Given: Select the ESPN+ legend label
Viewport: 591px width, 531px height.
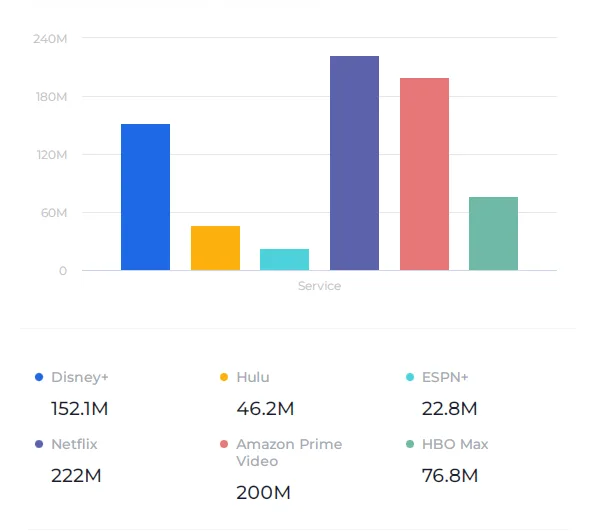Looking at the screenshot, I should coord(445,377).
